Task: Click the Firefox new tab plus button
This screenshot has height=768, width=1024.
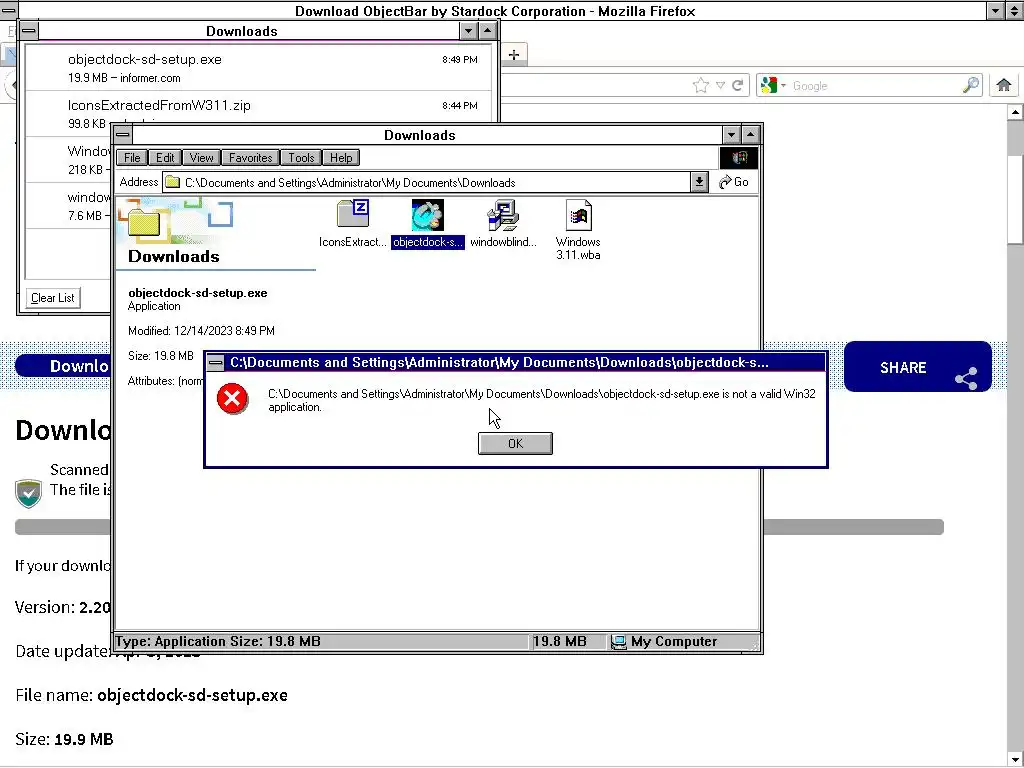Action: tap(514, 55)
